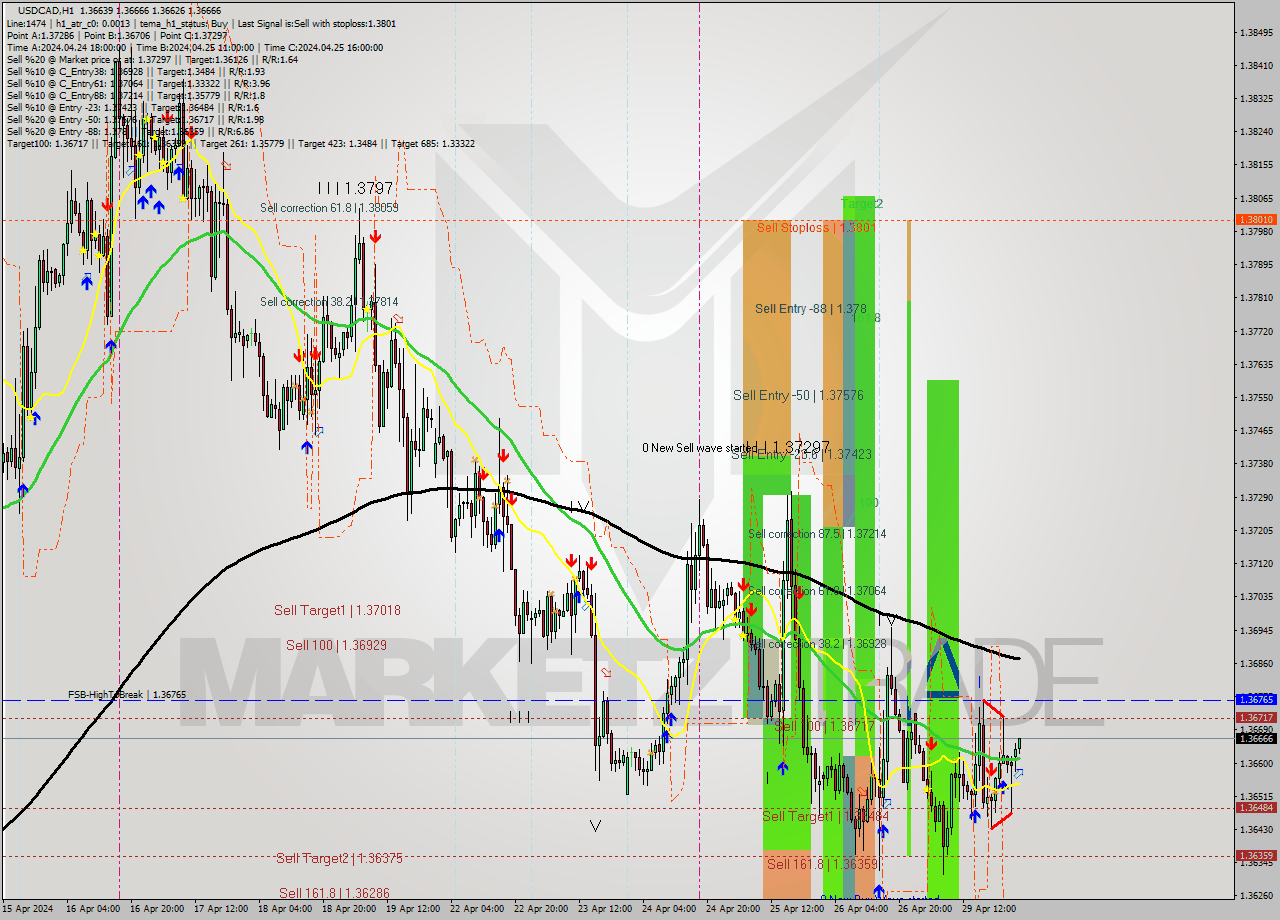Click 'Sell correction 87.5 | 1.37214' label
Viewport: 1280px width, 920px height.
[x=817, y=534]
